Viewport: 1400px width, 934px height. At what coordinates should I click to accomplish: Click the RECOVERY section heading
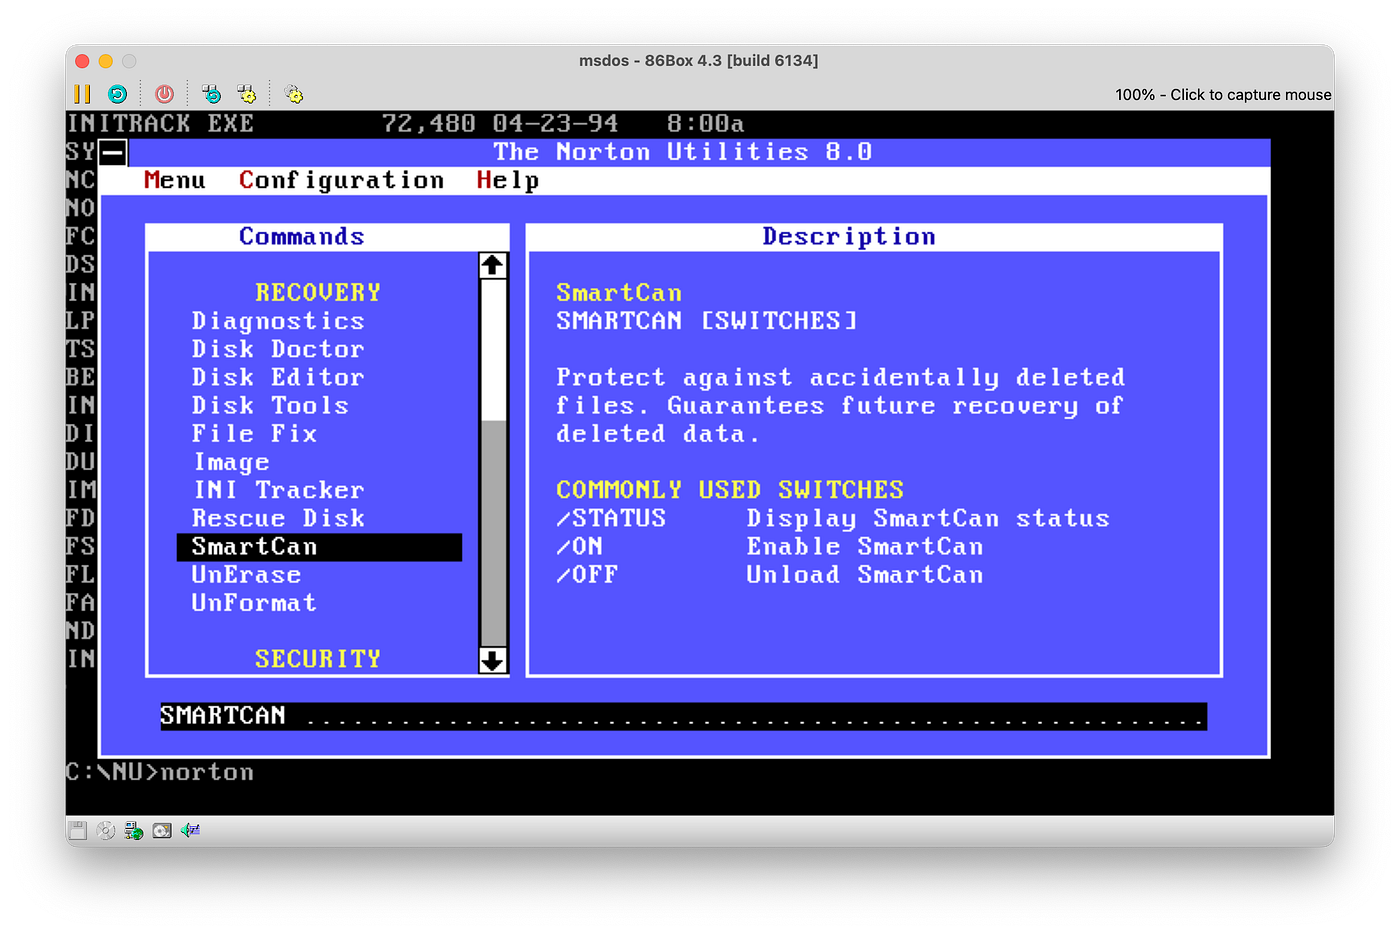[x=318, y=292]
